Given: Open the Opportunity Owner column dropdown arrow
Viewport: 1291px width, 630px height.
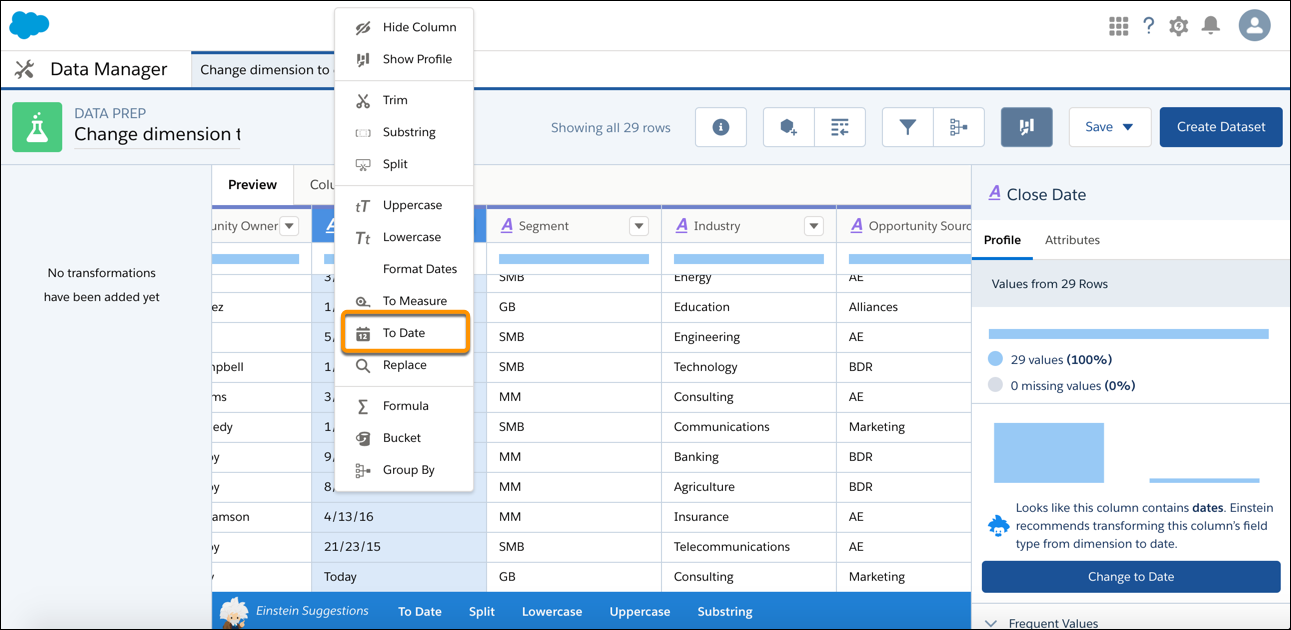Looking at the screenshot, I should pyautogui.click(x=289, y=226).
